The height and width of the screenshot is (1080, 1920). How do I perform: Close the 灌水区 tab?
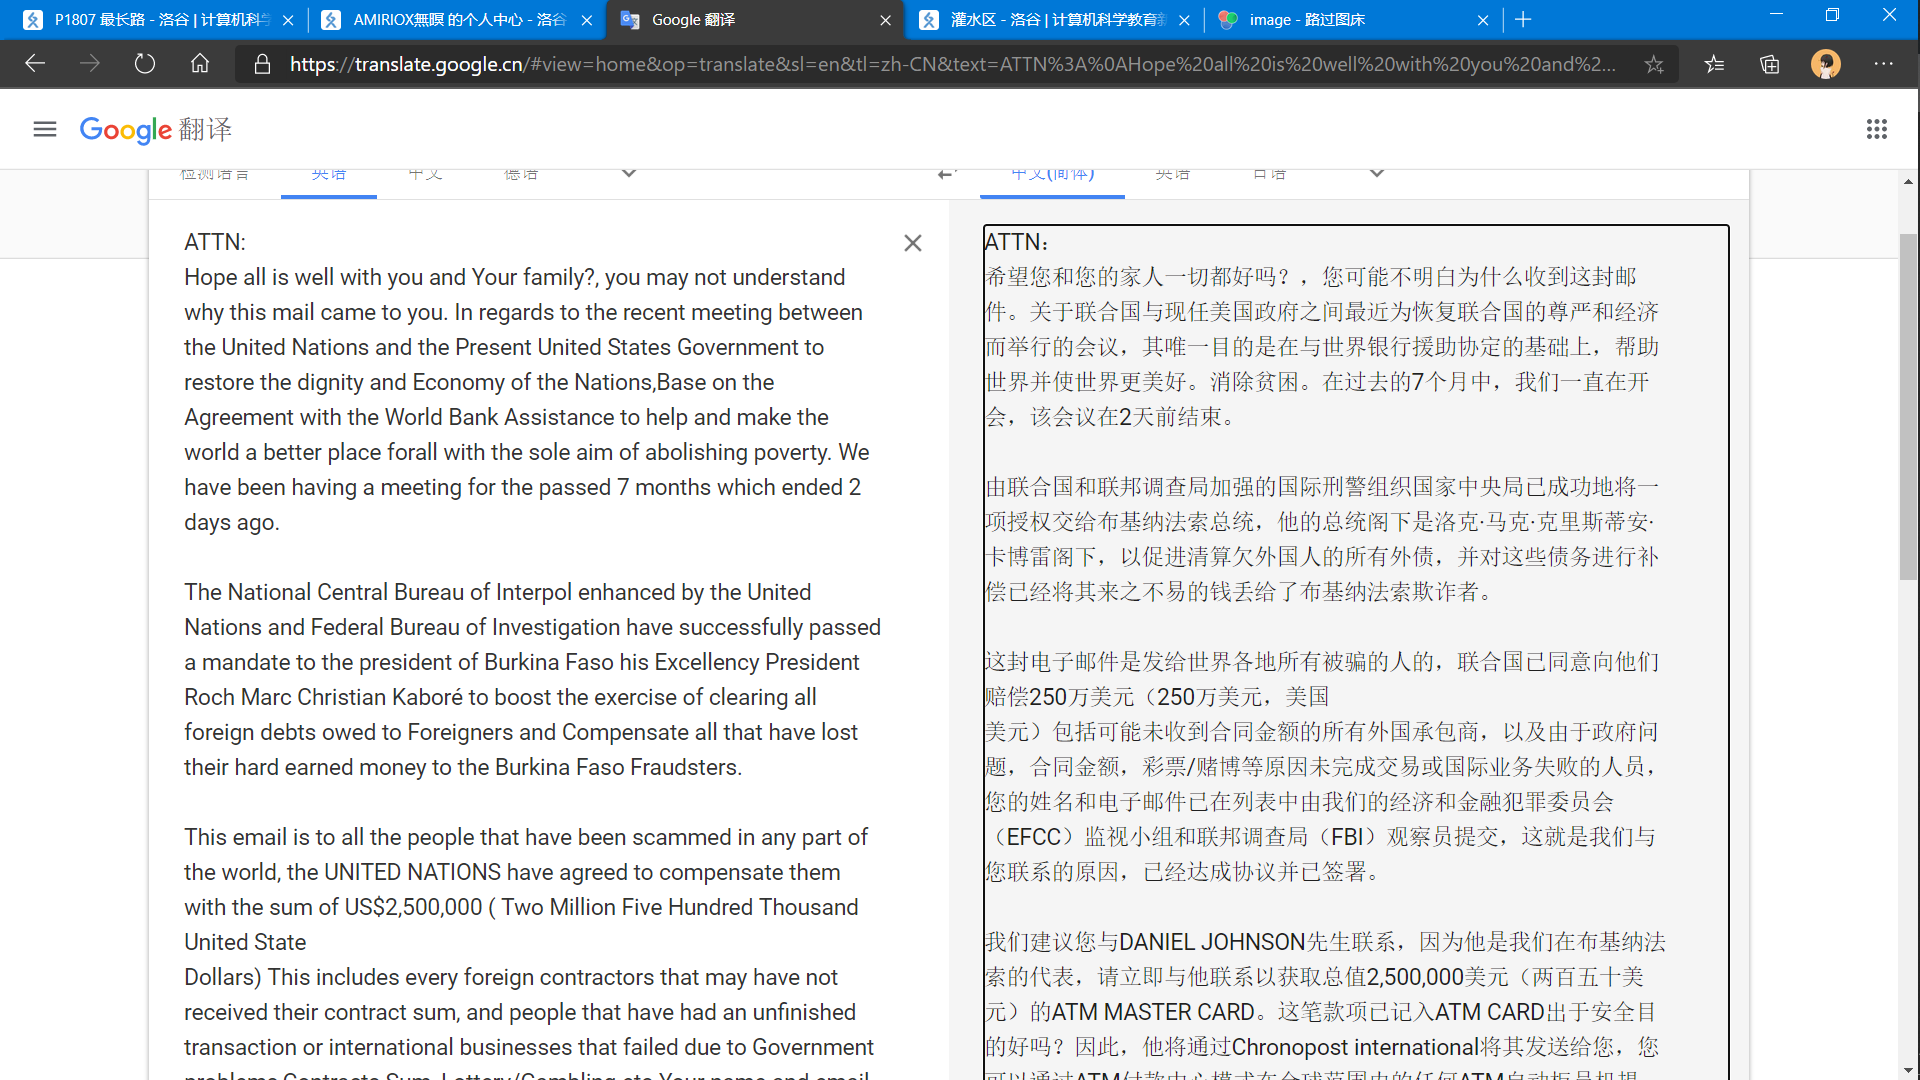point(1184,20)
